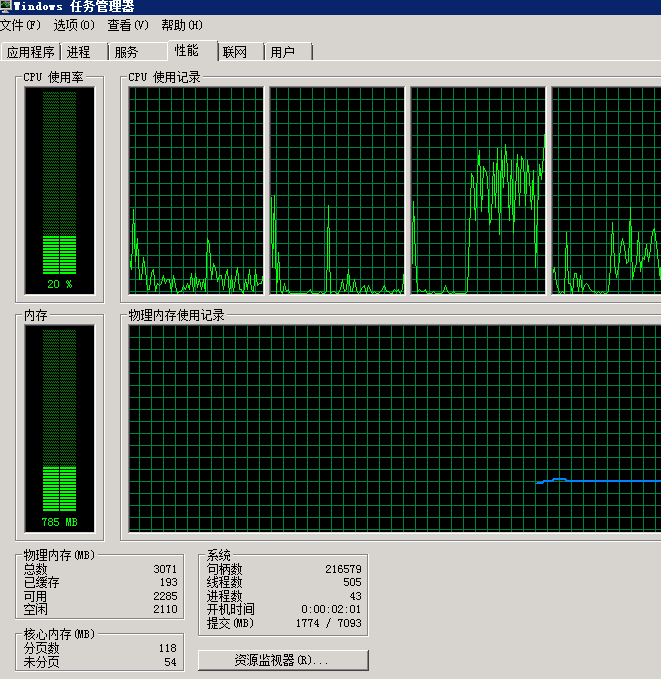The height and width of the screenshot is (679, 661).
Task: Click the 未分页 value 54
Action: (x=170, y=662)
